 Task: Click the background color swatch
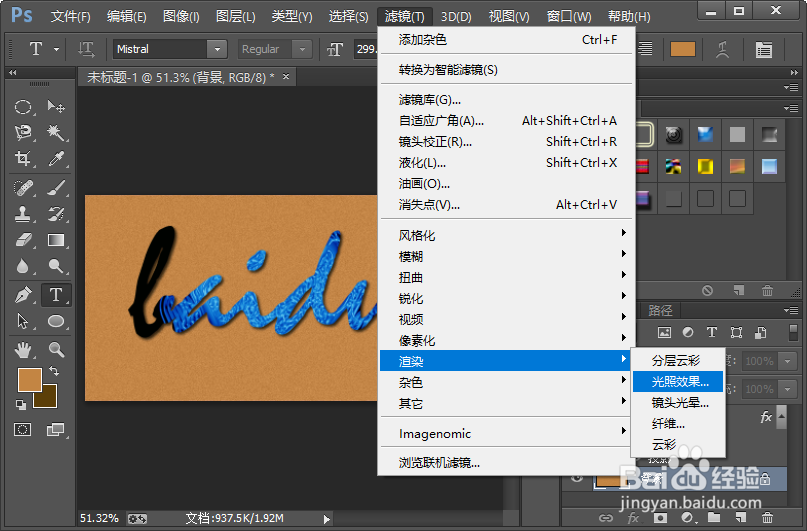pos(49,399)
